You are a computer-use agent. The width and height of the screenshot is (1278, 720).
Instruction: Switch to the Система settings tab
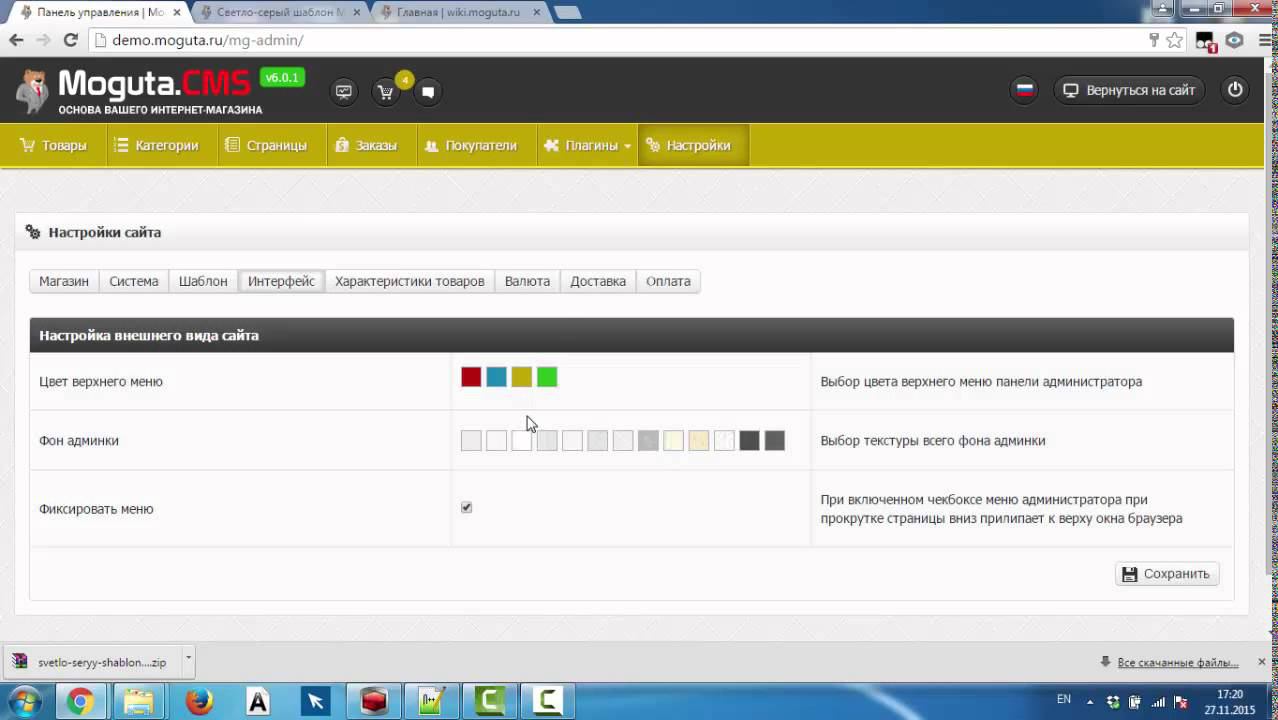134,281
